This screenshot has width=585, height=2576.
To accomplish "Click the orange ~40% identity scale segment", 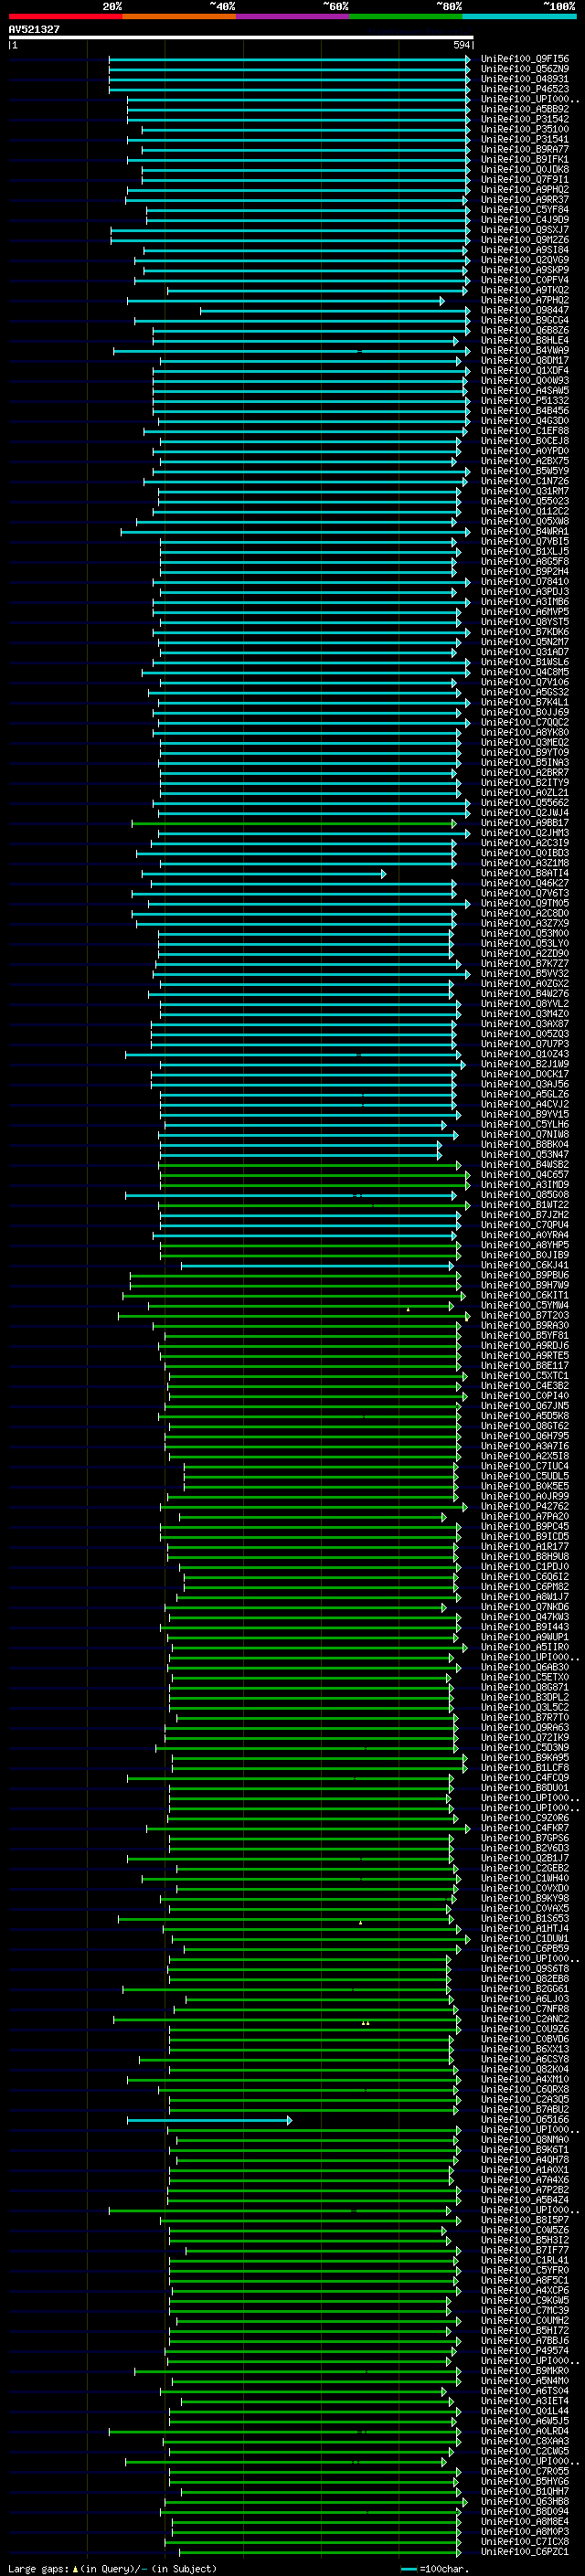I will click(179, 16).
